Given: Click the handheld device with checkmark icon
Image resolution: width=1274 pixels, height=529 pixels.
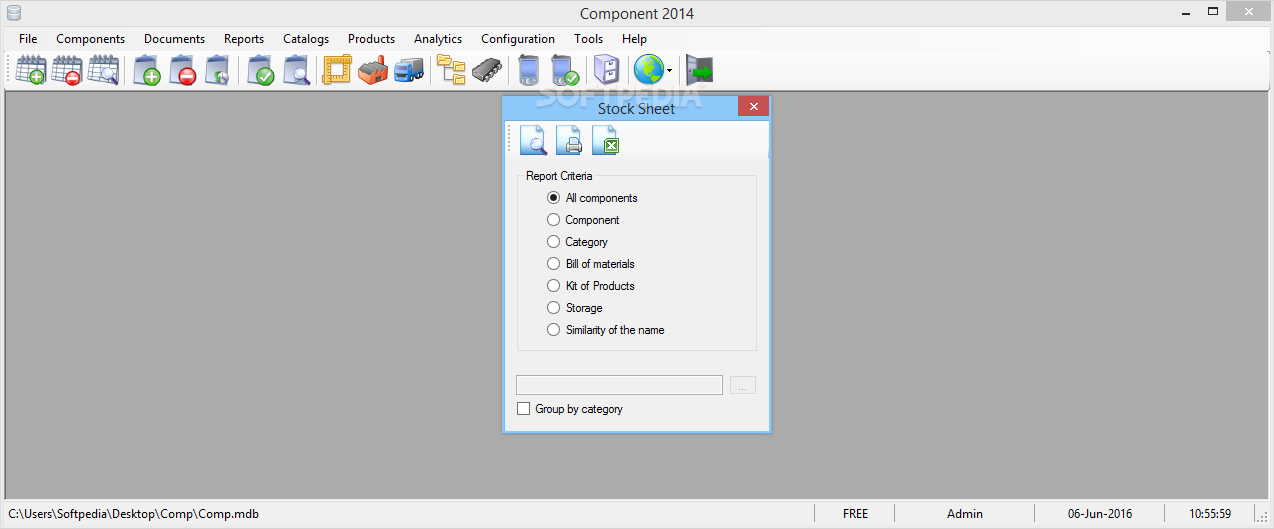Looking at the screenshot, I should (x=565, y=70).
